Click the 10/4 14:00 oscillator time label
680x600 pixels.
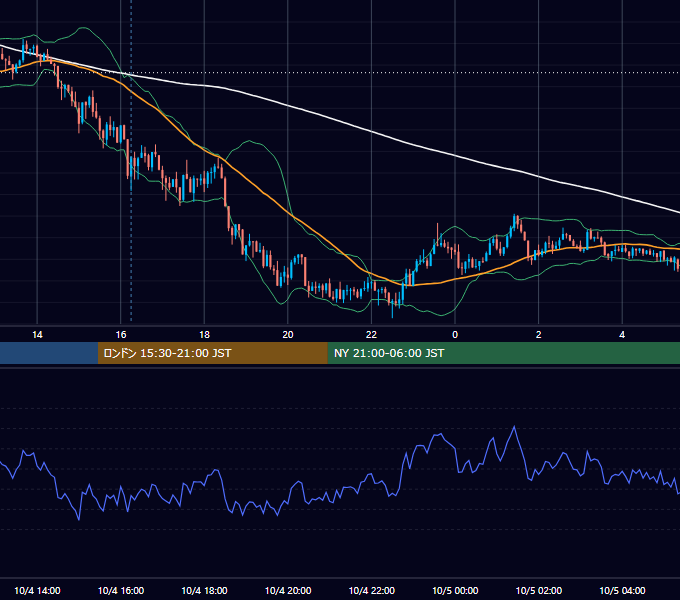pos(37,590)
